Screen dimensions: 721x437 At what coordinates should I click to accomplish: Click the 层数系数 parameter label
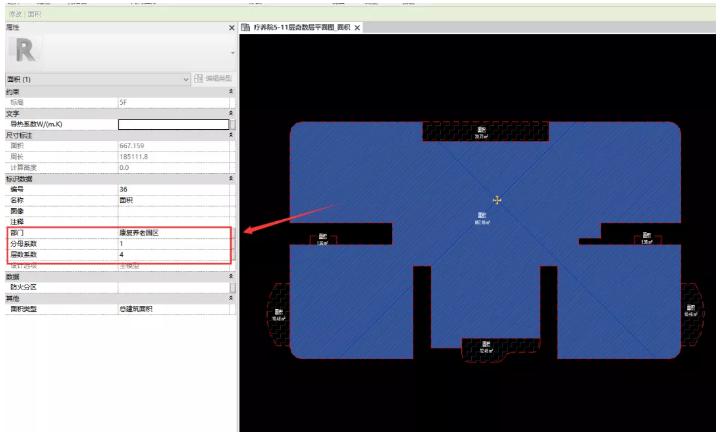[23, 254]
